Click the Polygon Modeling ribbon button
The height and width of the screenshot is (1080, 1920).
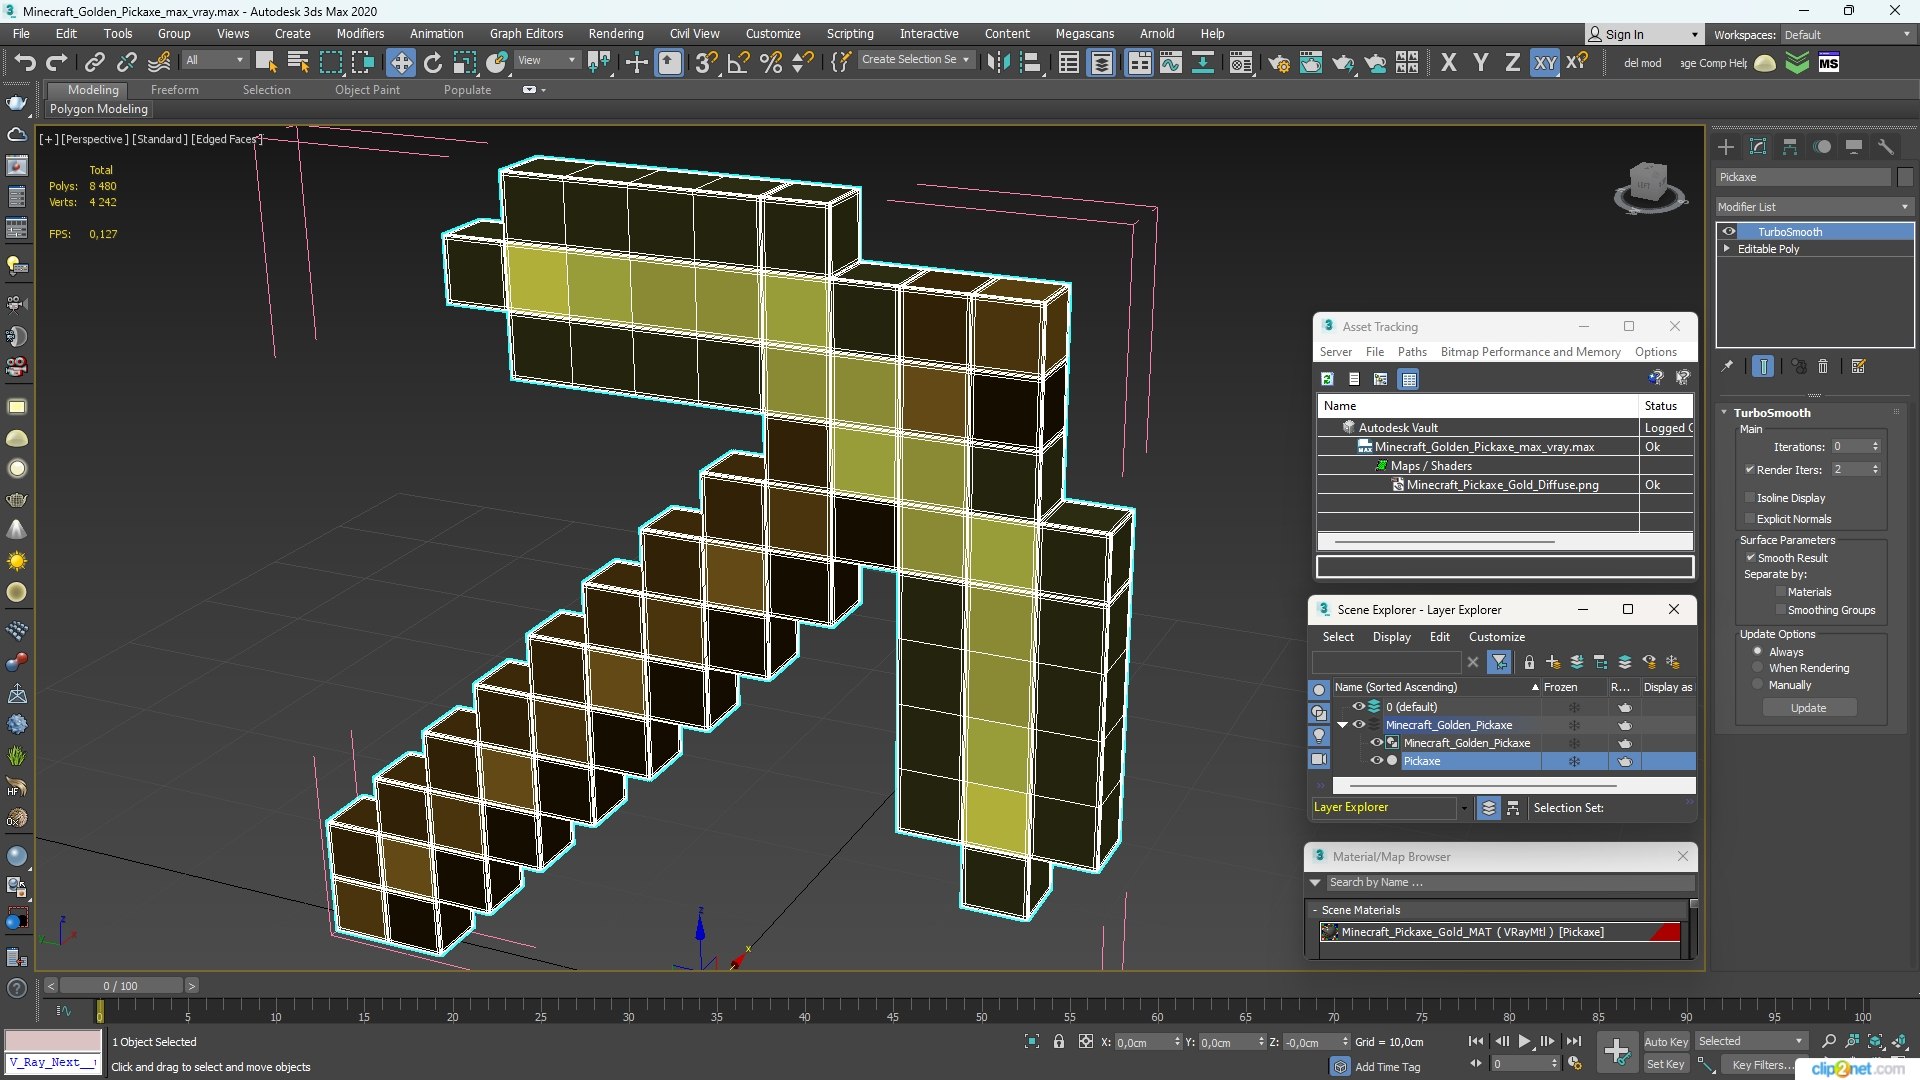coord(99,109)
